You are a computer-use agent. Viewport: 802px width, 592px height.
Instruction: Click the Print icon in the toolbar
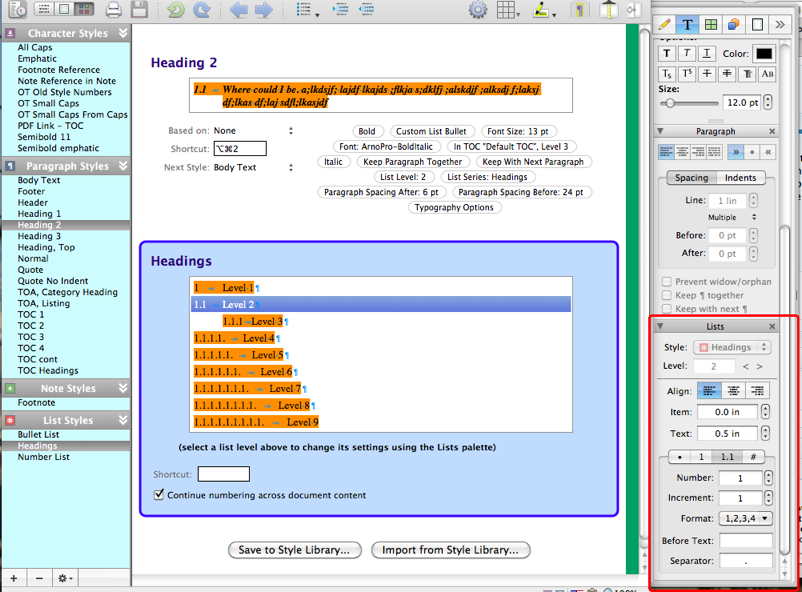(x=114, y=11)
